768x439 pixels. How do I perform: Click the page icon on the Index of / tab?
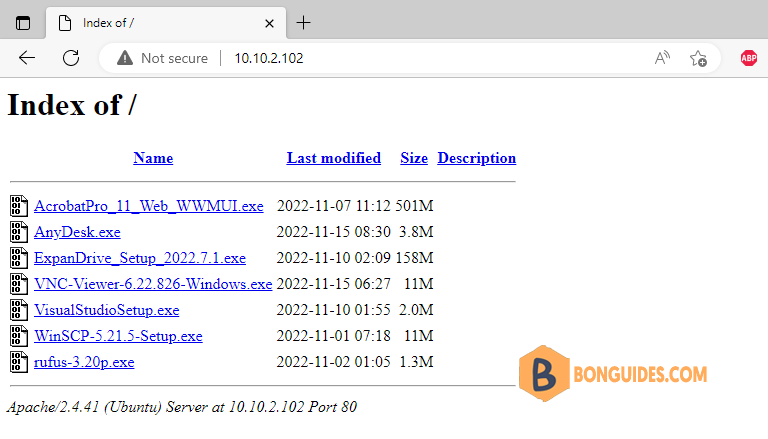coord(65,23)
